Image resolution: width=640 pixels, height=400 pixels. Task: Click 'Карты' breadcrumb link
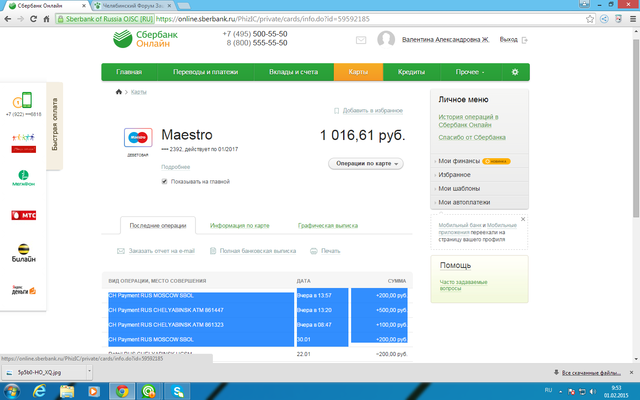pos(139,92)
